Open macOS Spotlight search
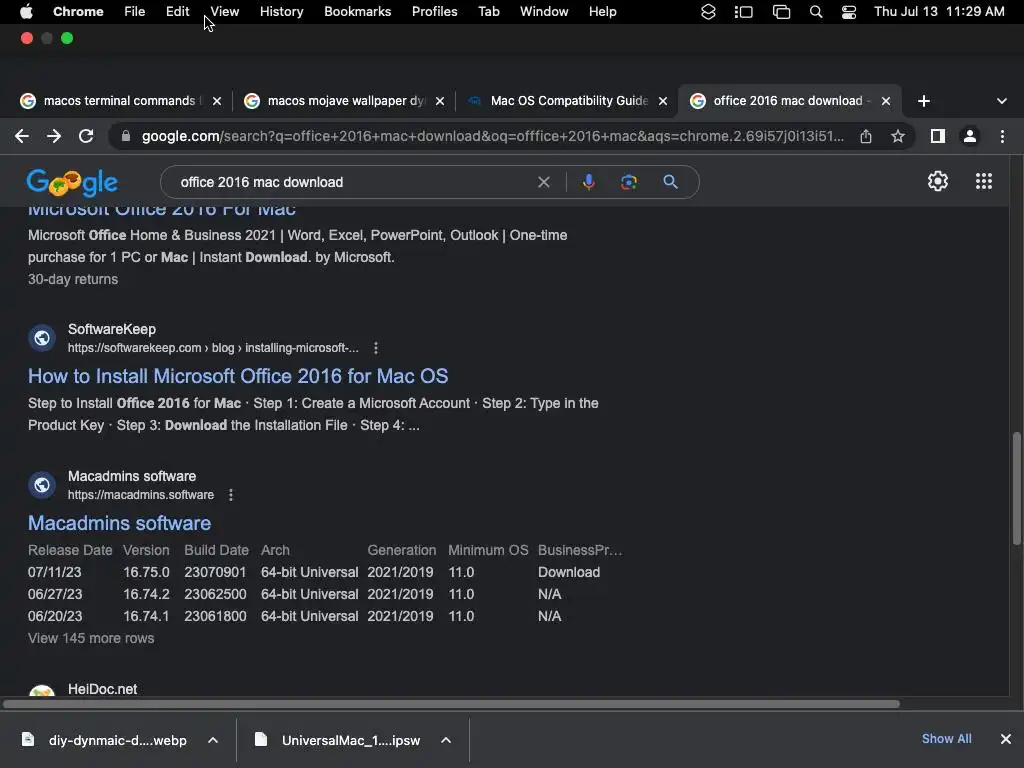This screenshot has width=1024, height=768. (x=816, y=12)
